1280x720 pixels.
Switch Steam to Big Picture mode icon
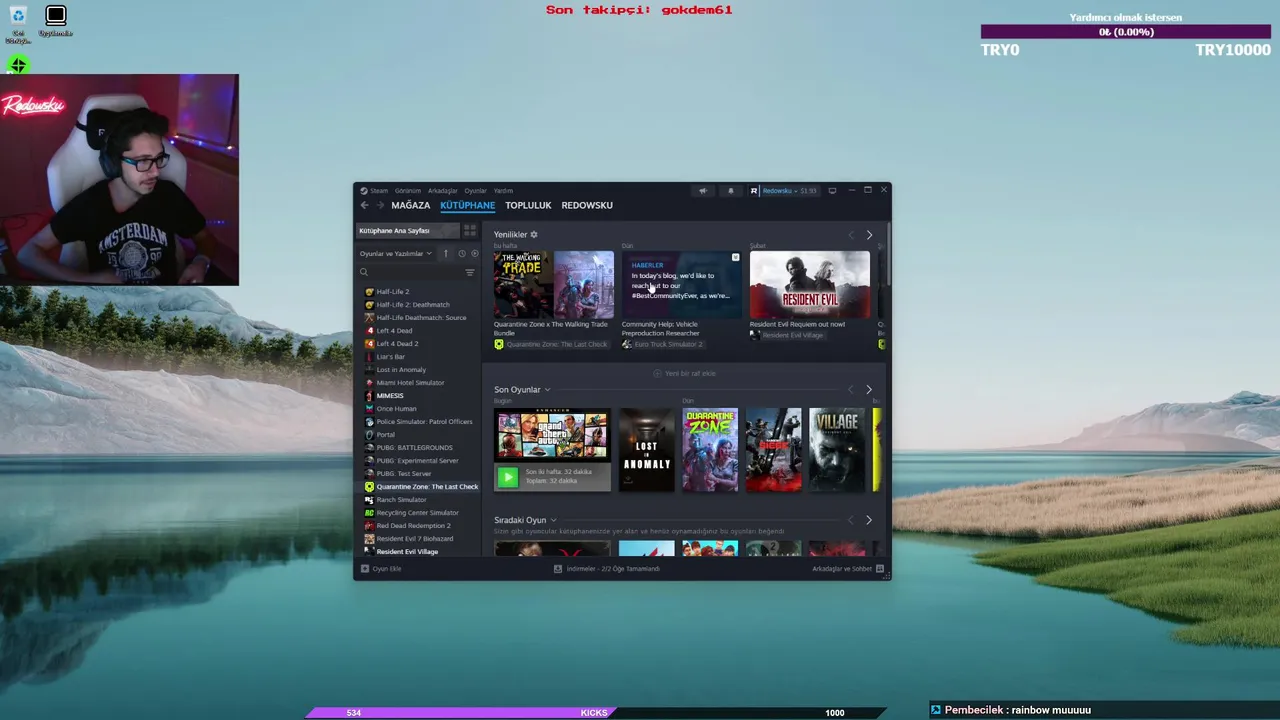832,190
